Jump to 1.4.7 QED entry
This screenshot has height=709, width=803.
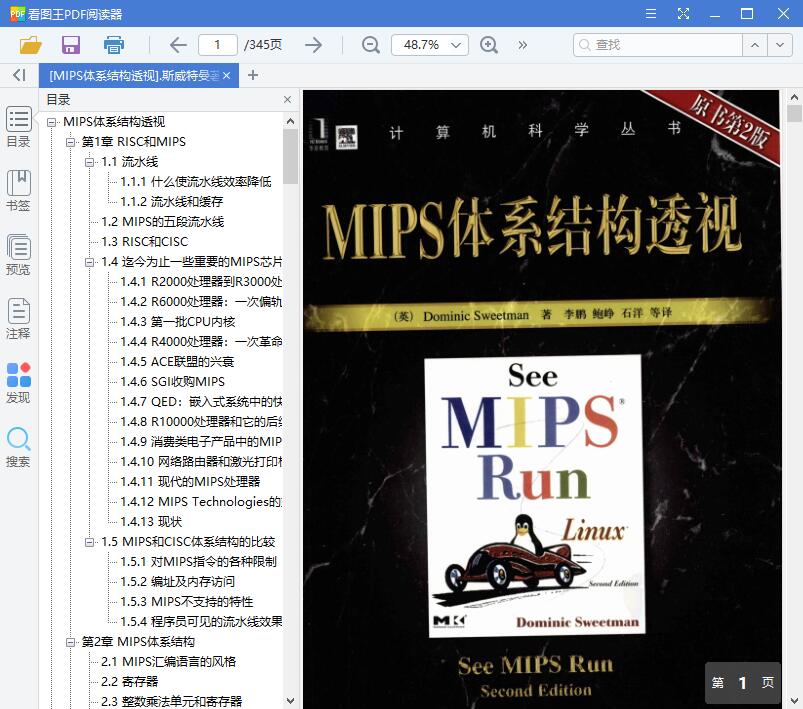(201, 402)
